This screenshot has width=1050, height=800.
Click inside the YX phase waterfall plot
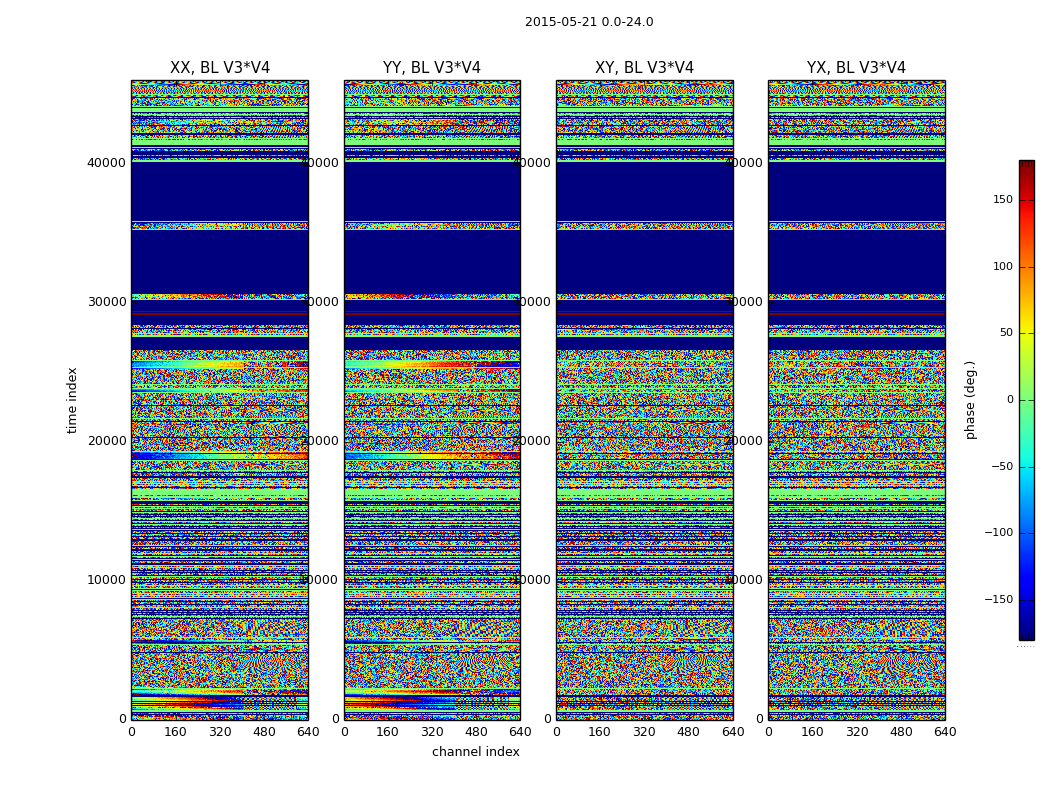[856, 400]
